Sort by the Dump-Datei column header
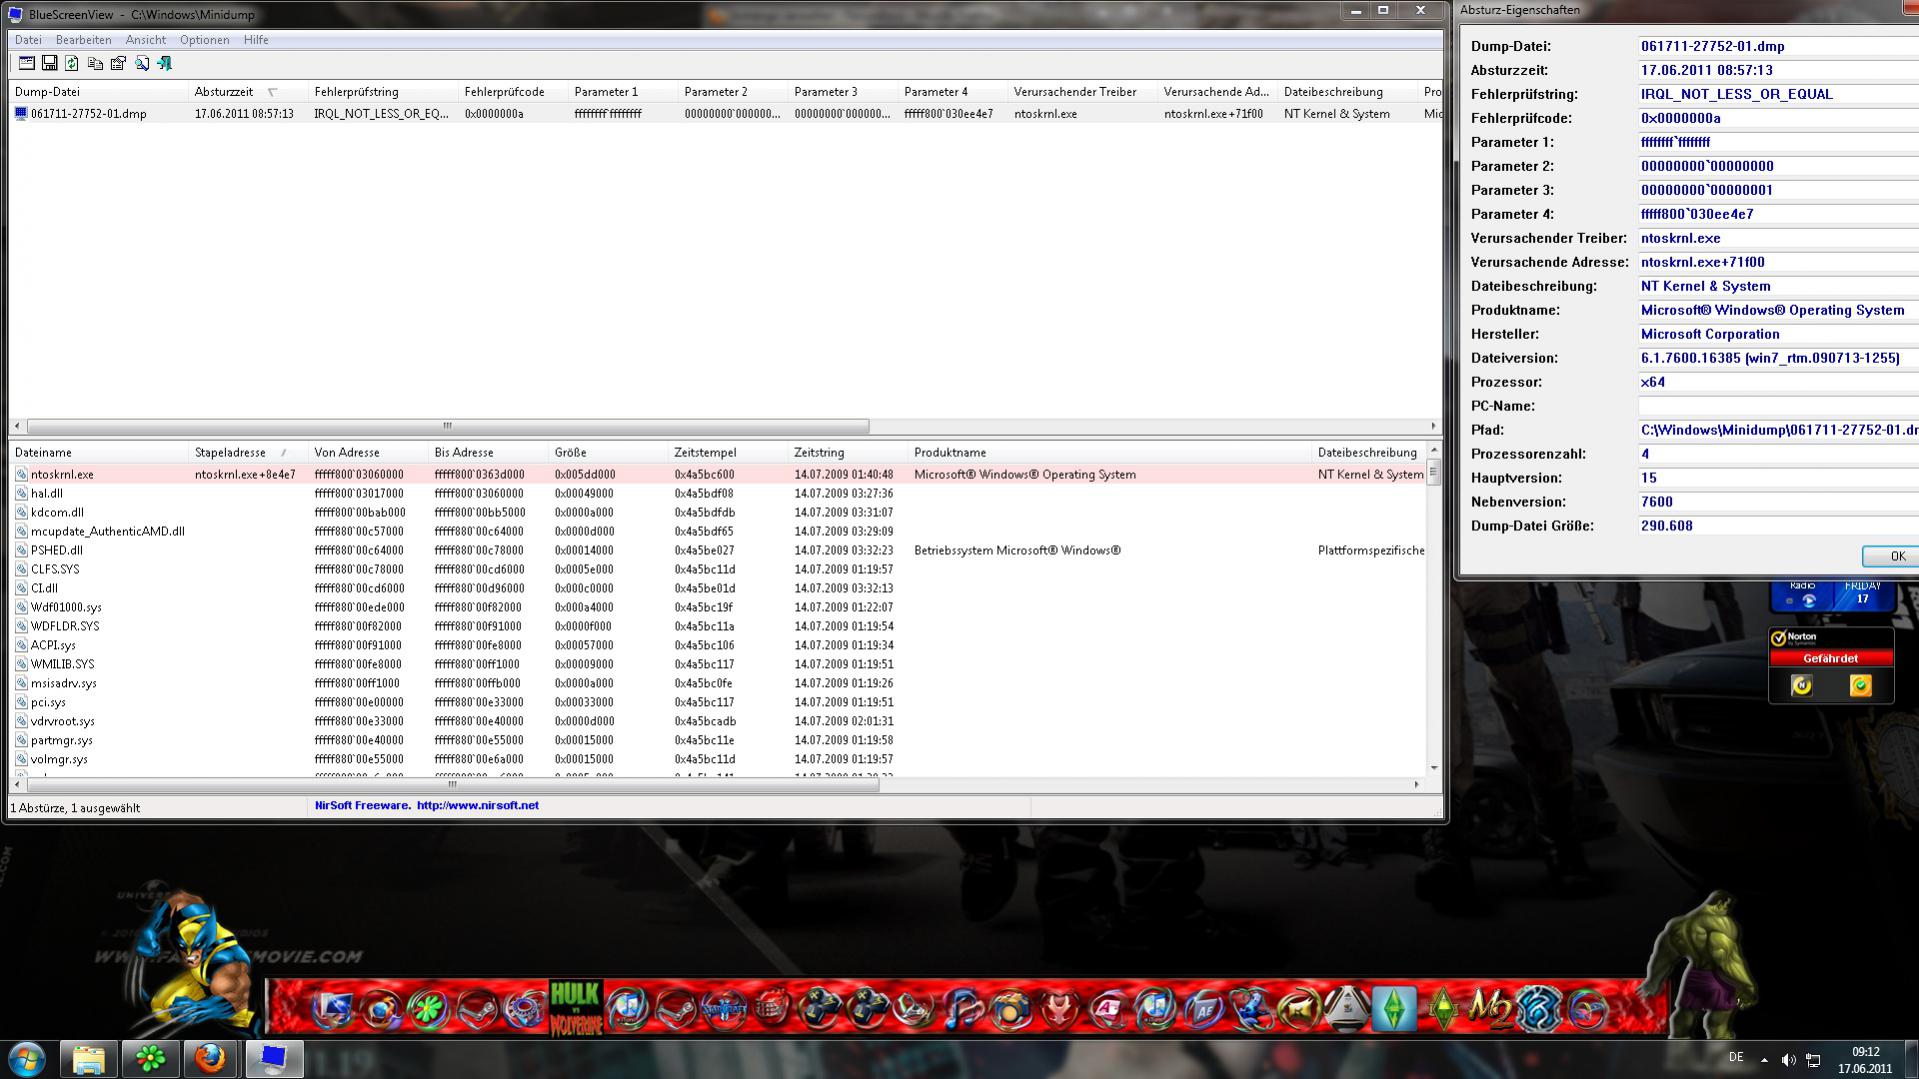1919x1079 pixels. [x=98, y=92]
